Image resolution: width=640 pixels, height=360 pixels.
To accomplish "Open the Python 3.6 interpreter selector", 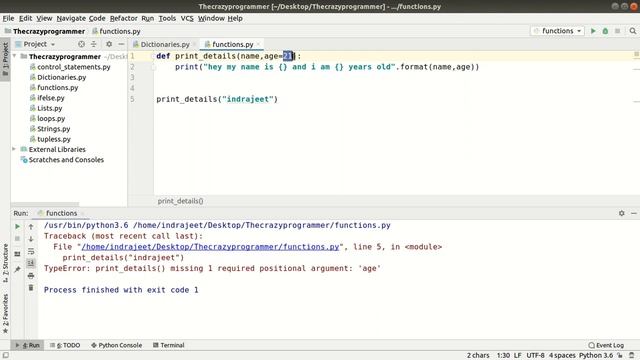I will coord(596,356).
